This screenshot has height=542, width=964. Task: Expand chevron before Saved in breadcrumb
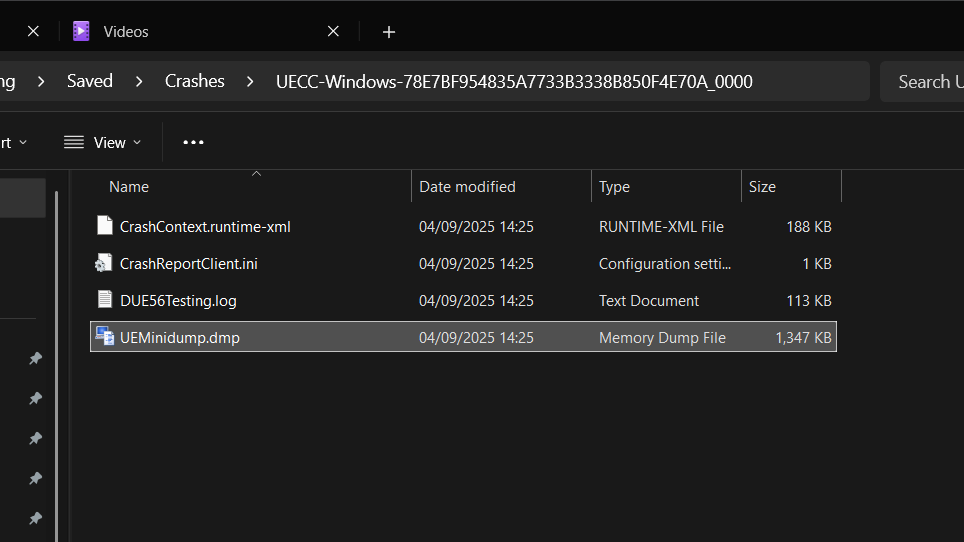[x=41, y=81]
